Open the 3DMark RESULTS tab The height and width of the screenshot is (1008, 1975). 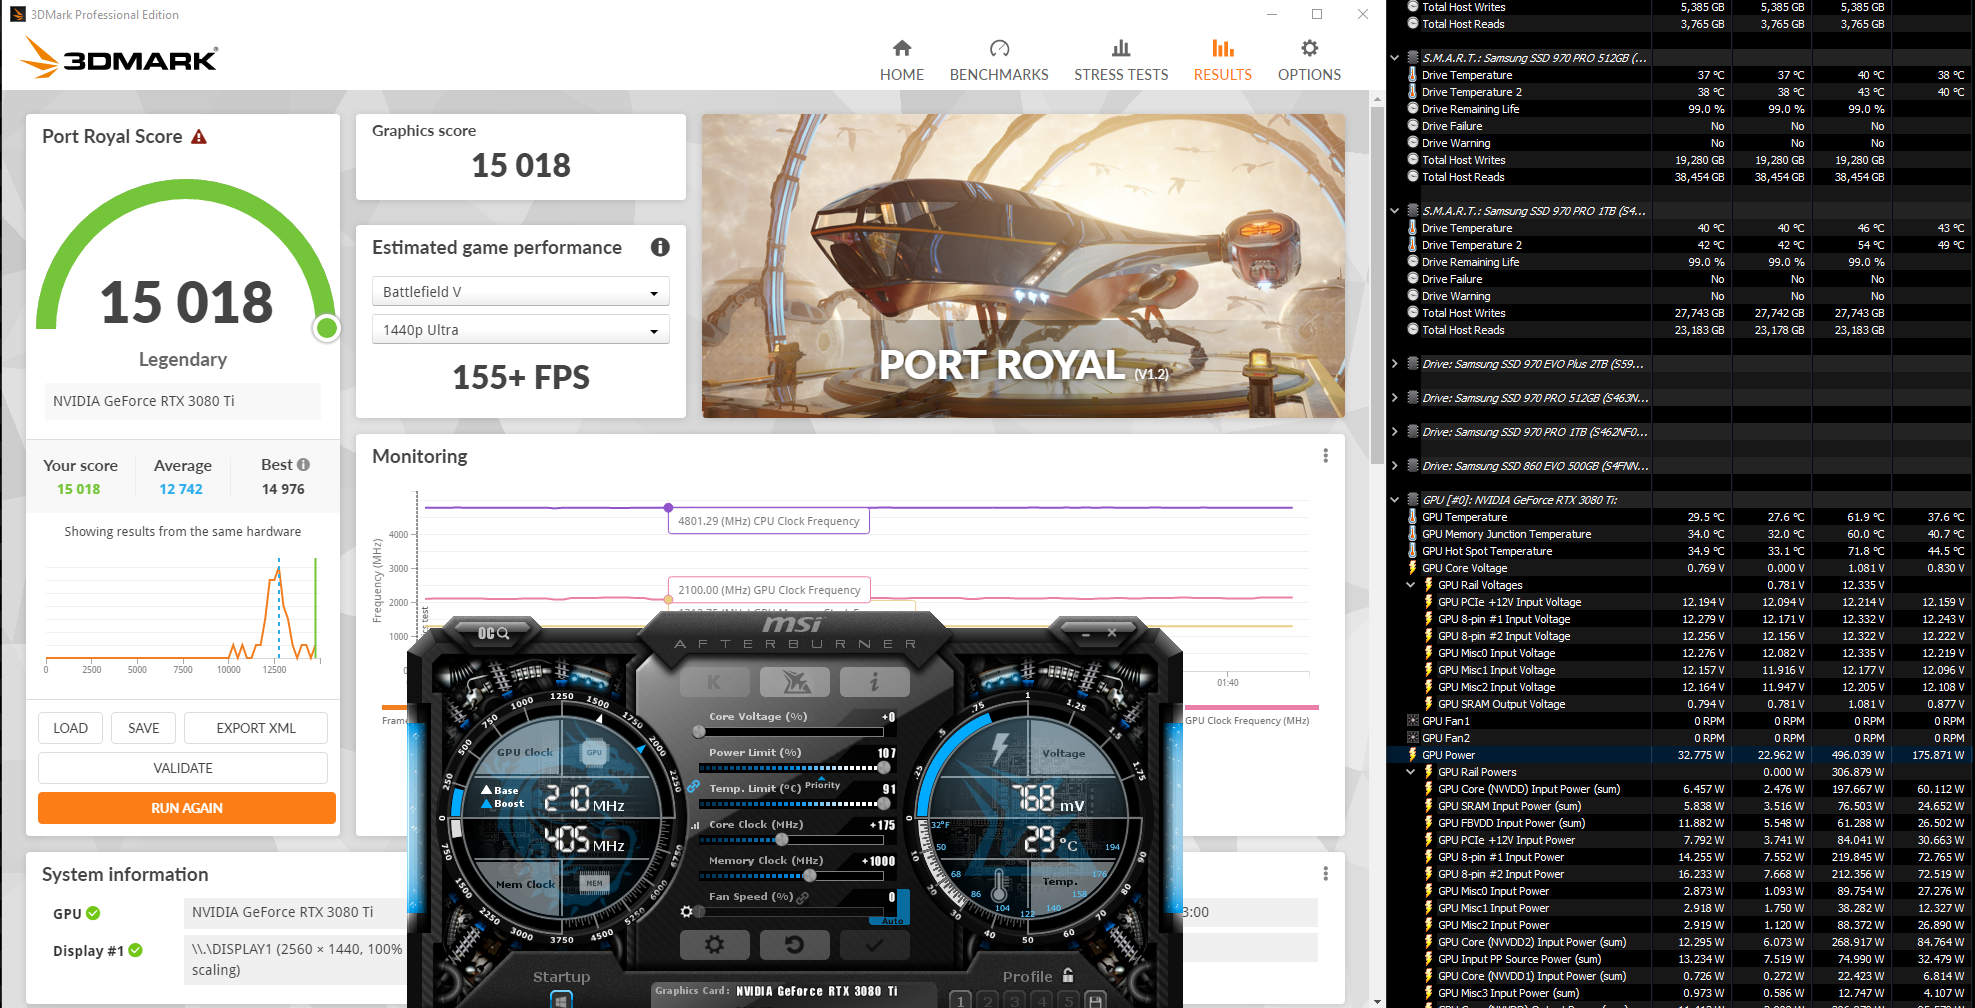coord(1222,61)
